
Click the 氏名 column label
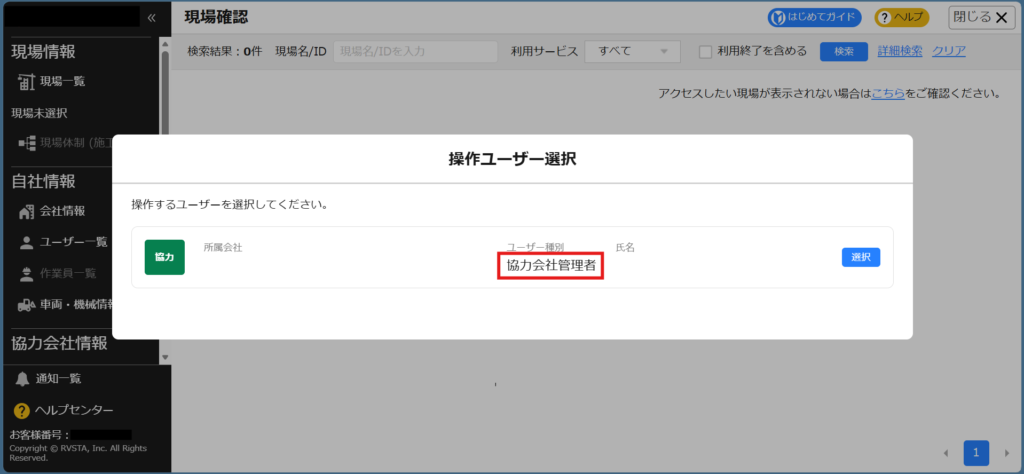coord(626,247)
